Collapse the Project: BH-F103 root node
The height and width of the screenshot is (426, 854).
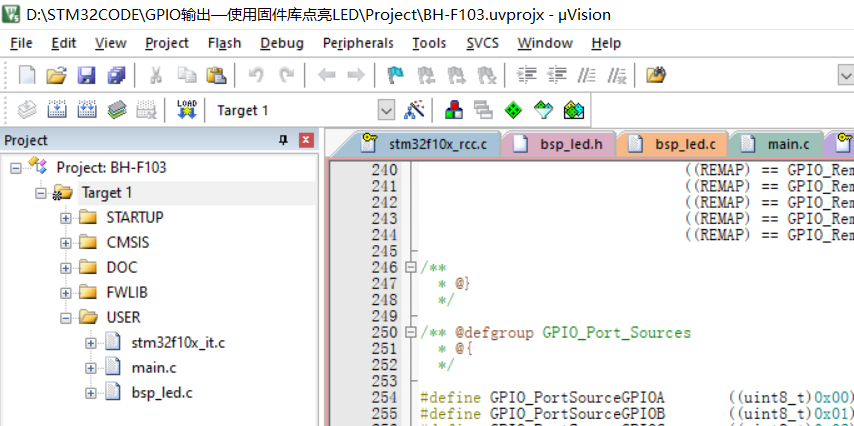tap(16, 168)
